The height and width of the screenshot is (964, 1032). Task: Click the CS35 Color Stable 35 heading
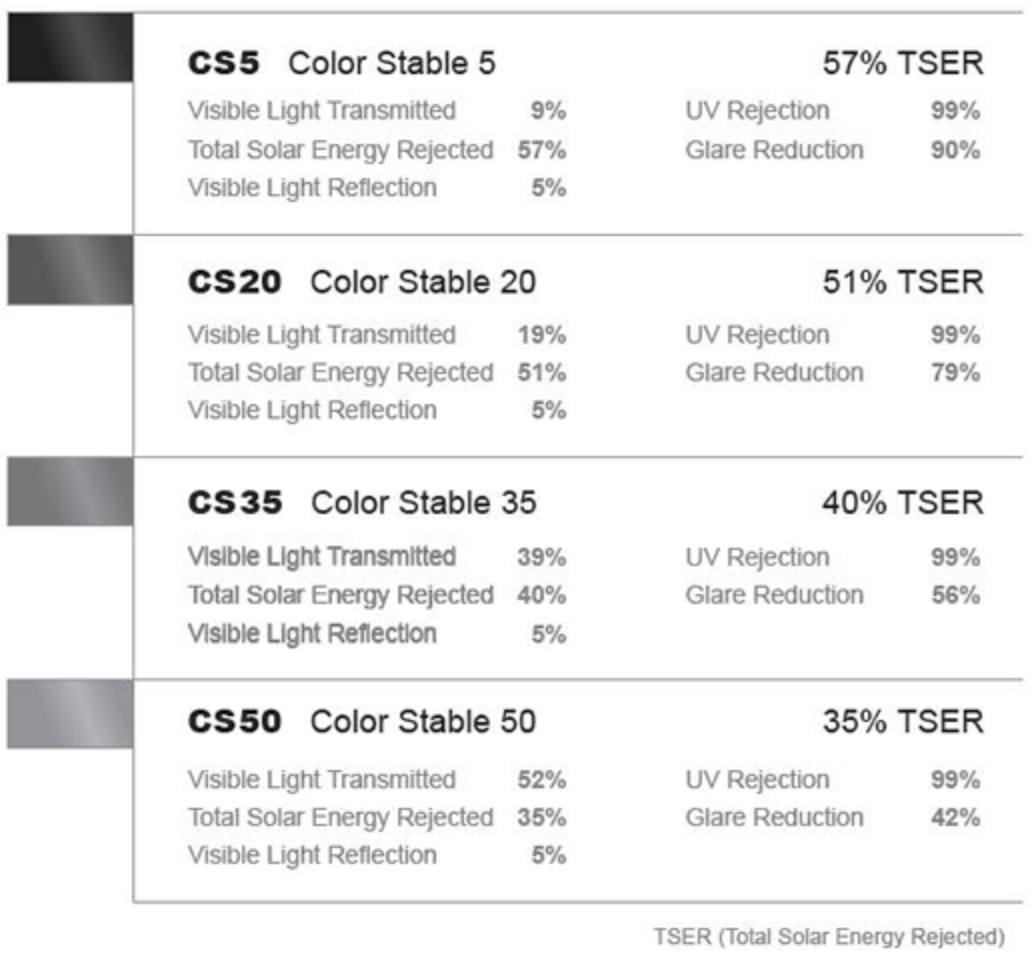(361, 503)
